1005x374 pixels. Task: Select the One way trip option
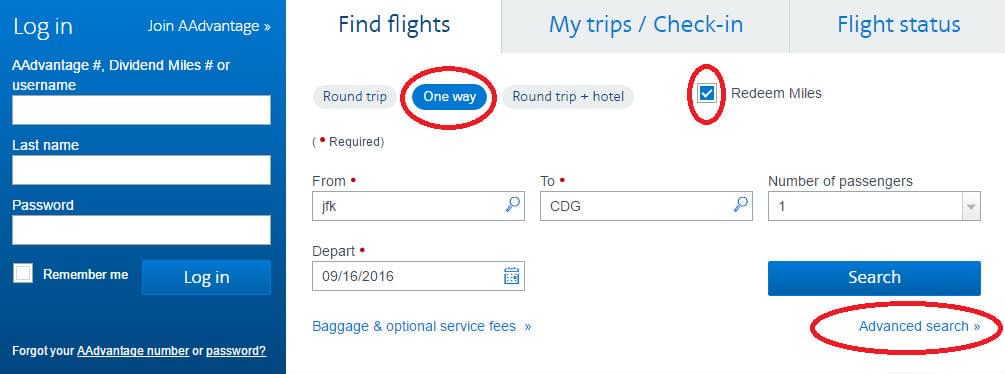coord(449,97)
